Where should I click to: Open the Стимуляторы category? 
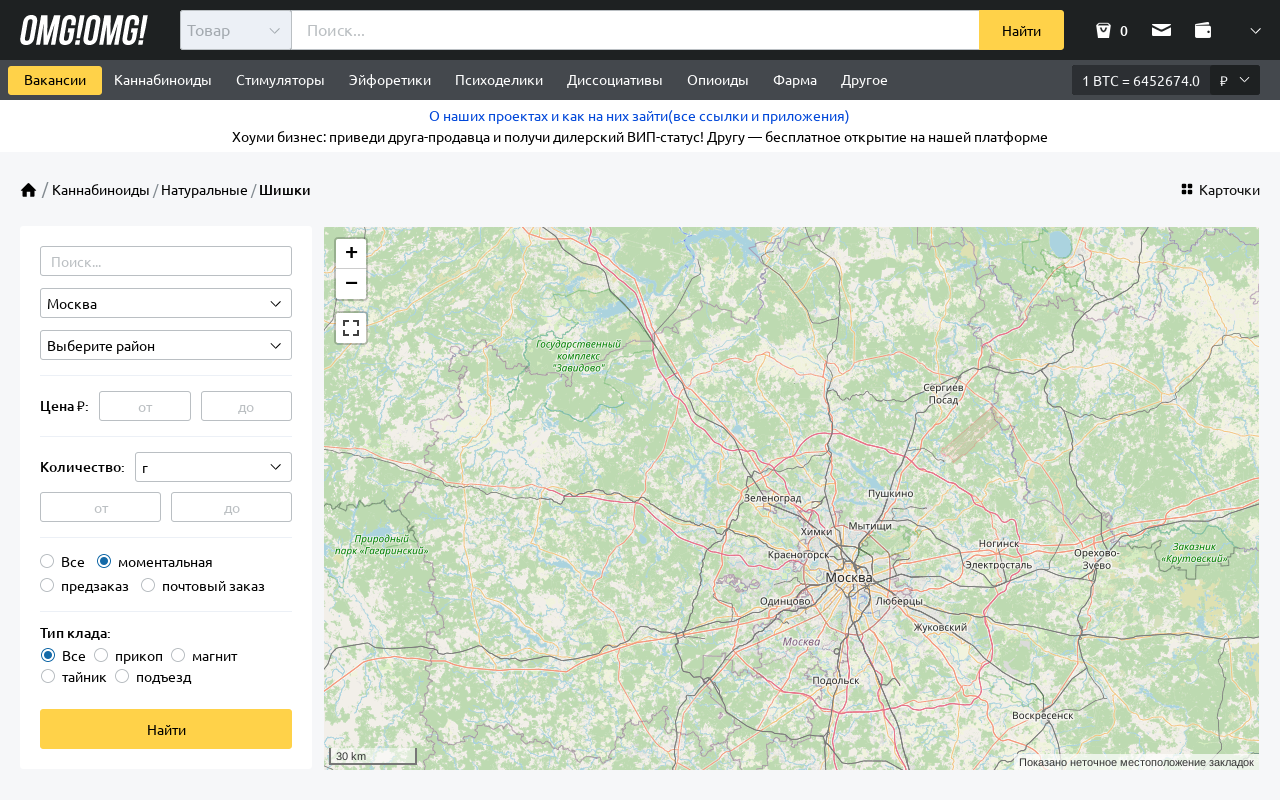pos(280,80)
